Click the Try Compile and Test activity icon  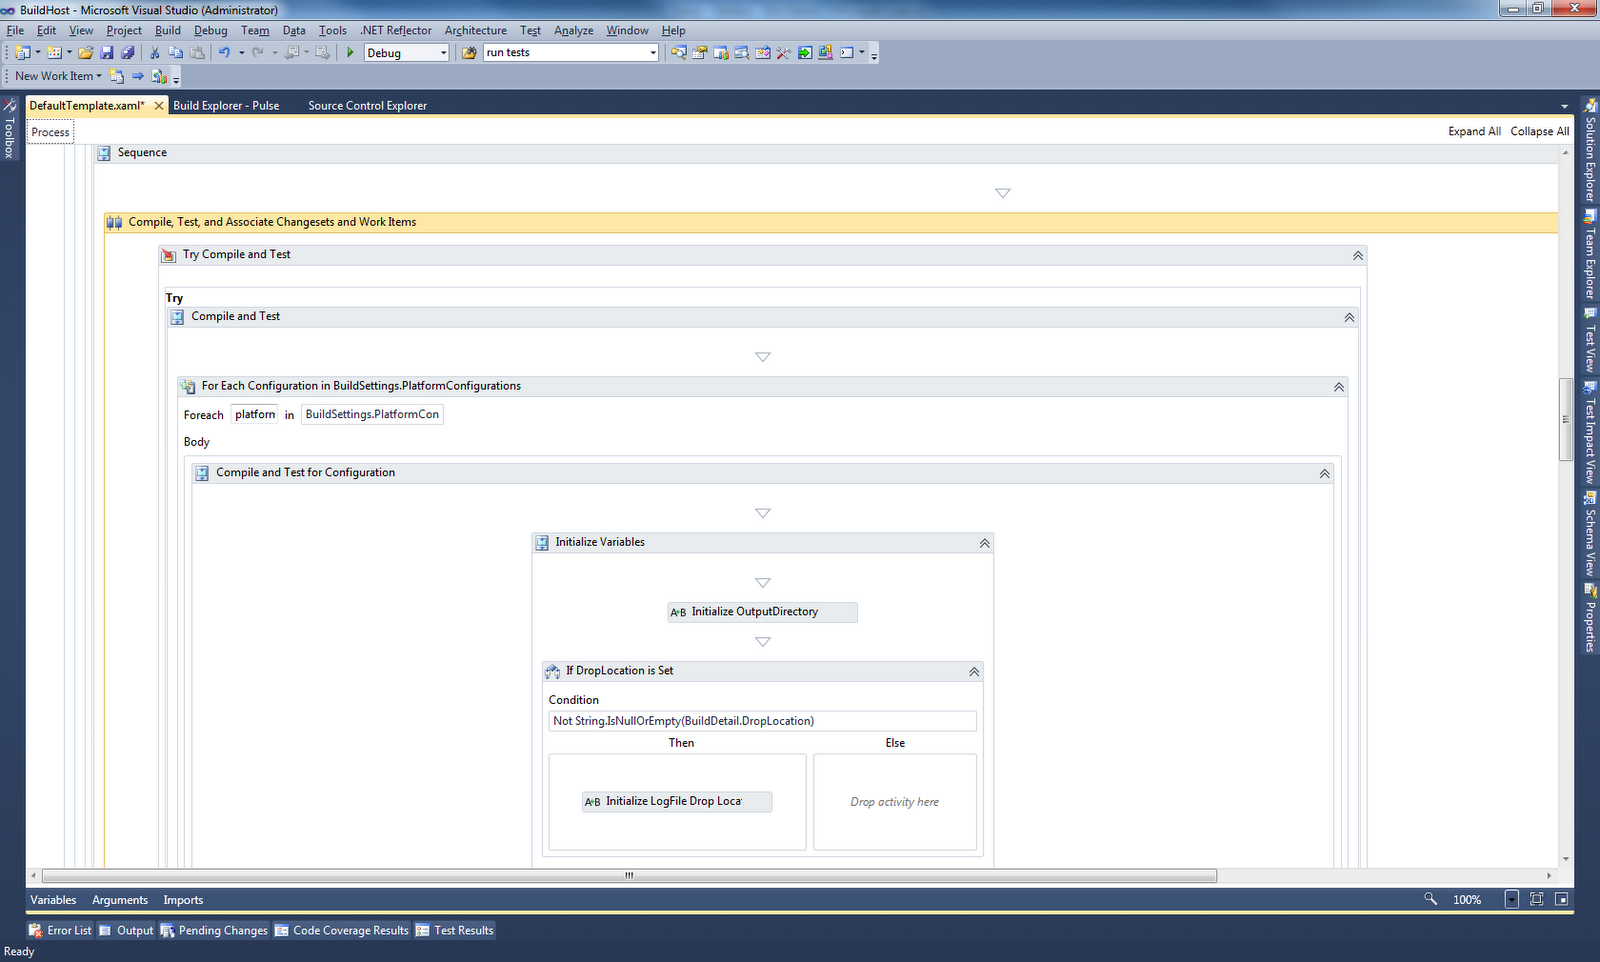(169, 255)
